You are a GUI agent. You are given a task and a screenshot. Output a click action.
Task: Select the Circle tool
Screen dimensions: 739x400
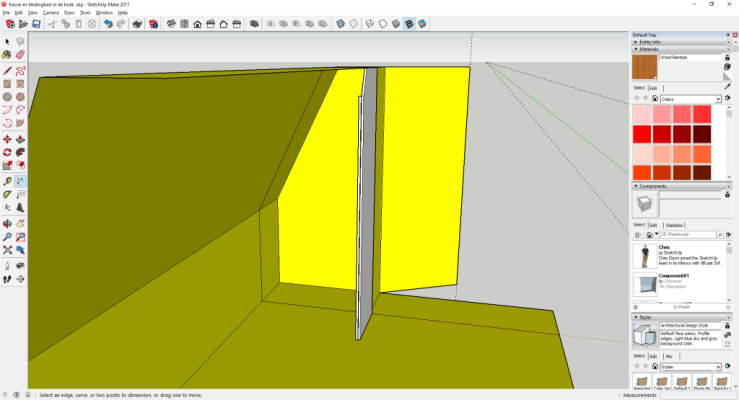(x=8, y=97)
